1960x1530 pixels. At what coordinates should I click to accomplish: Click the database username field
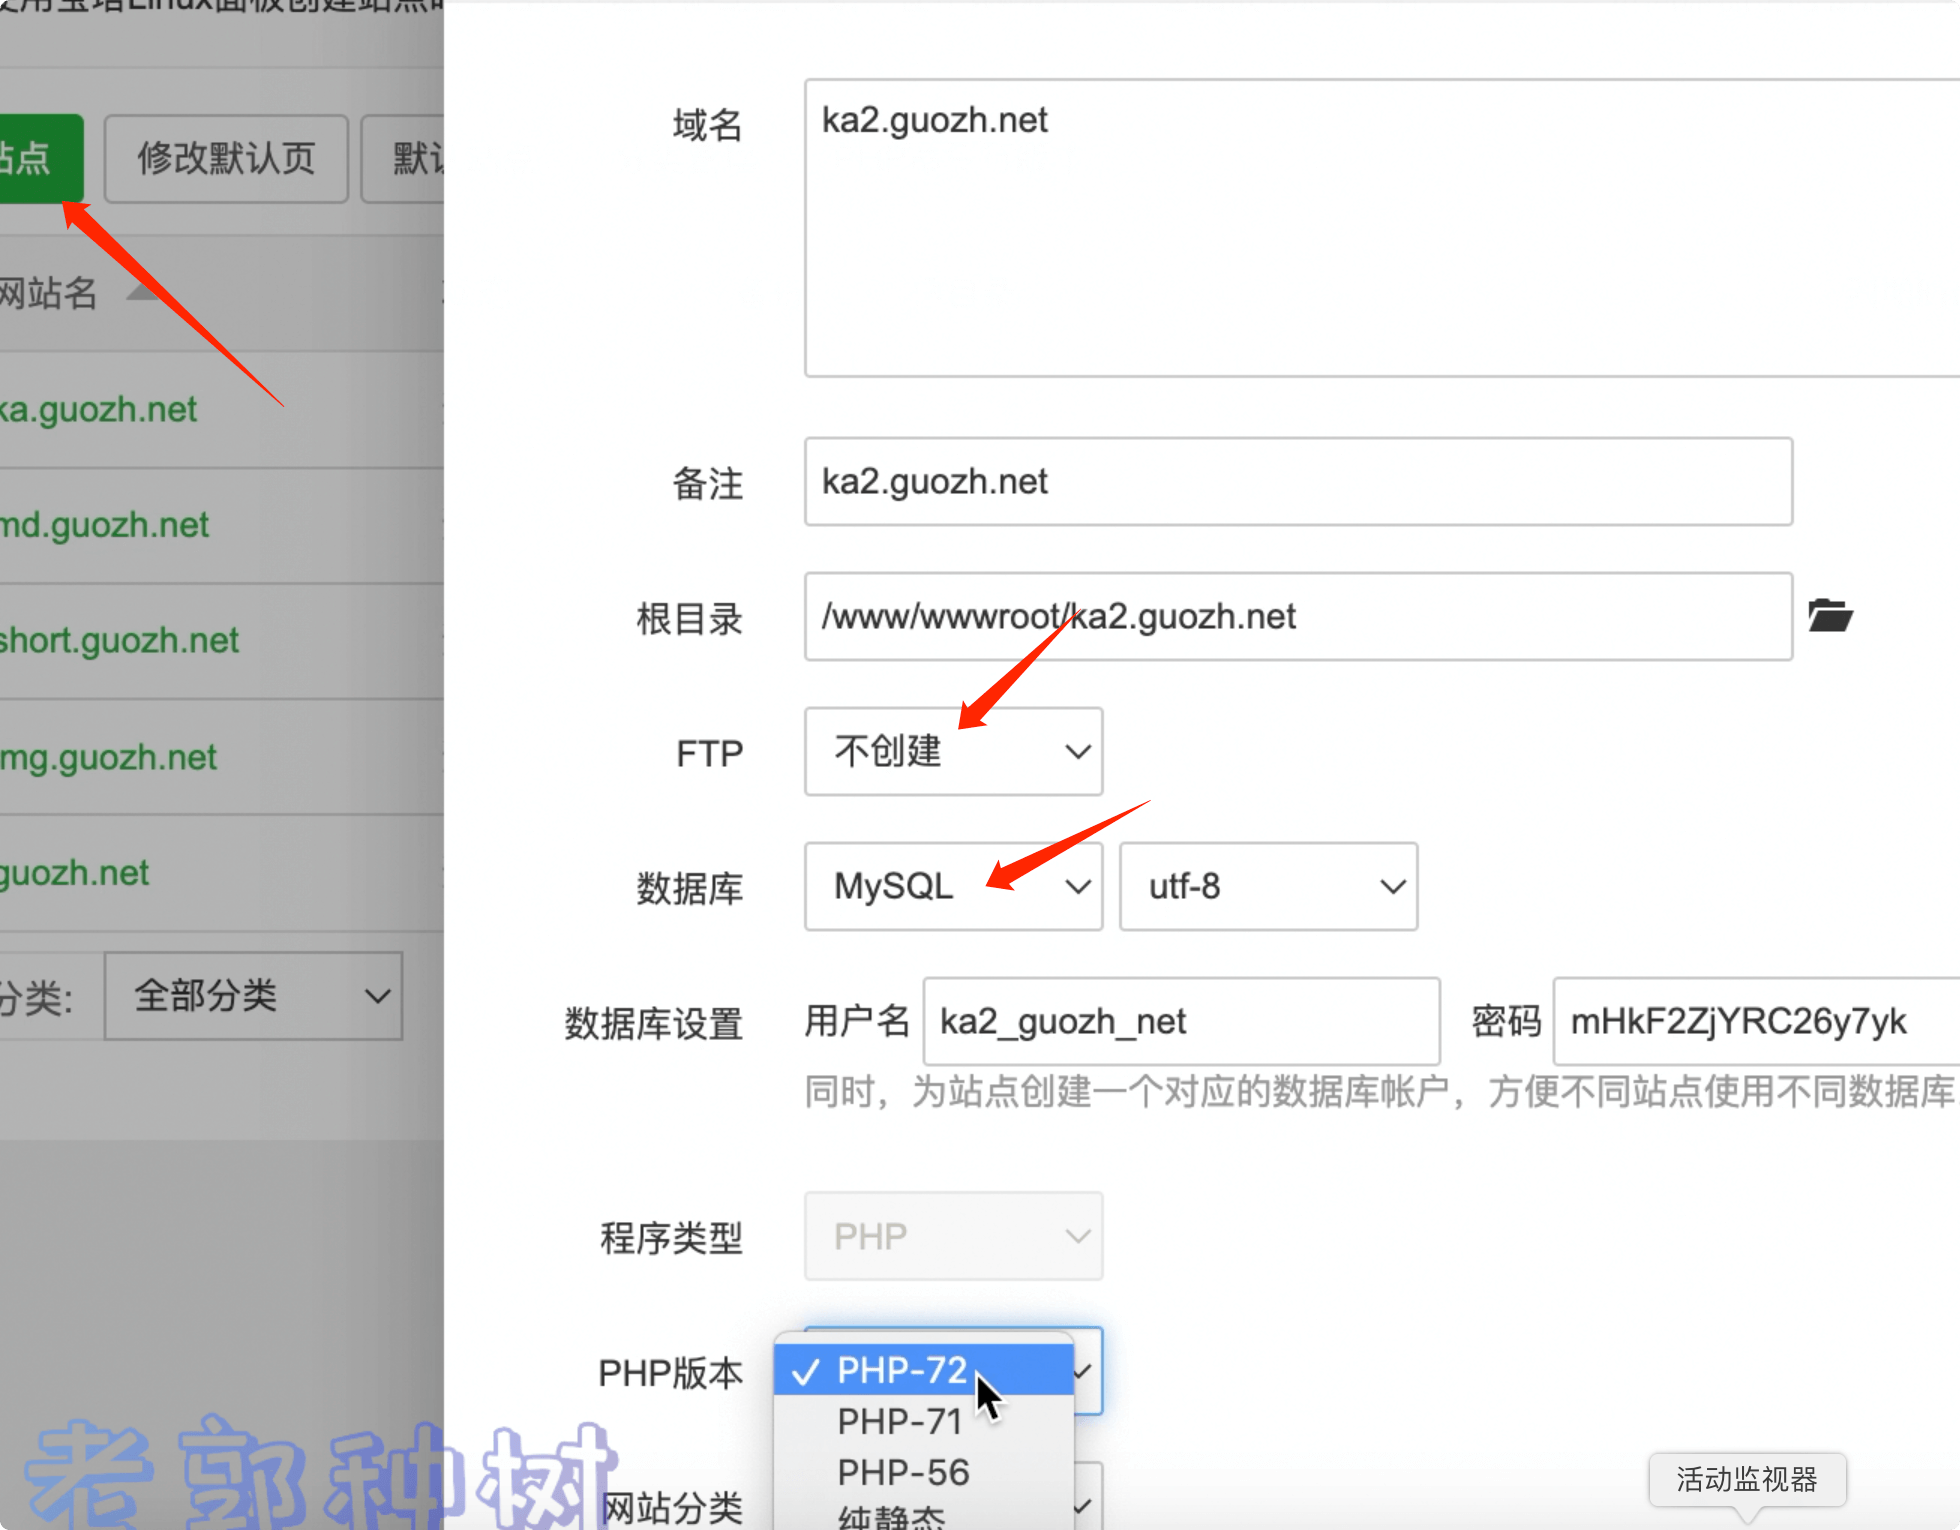(x=1181, y=1022)
